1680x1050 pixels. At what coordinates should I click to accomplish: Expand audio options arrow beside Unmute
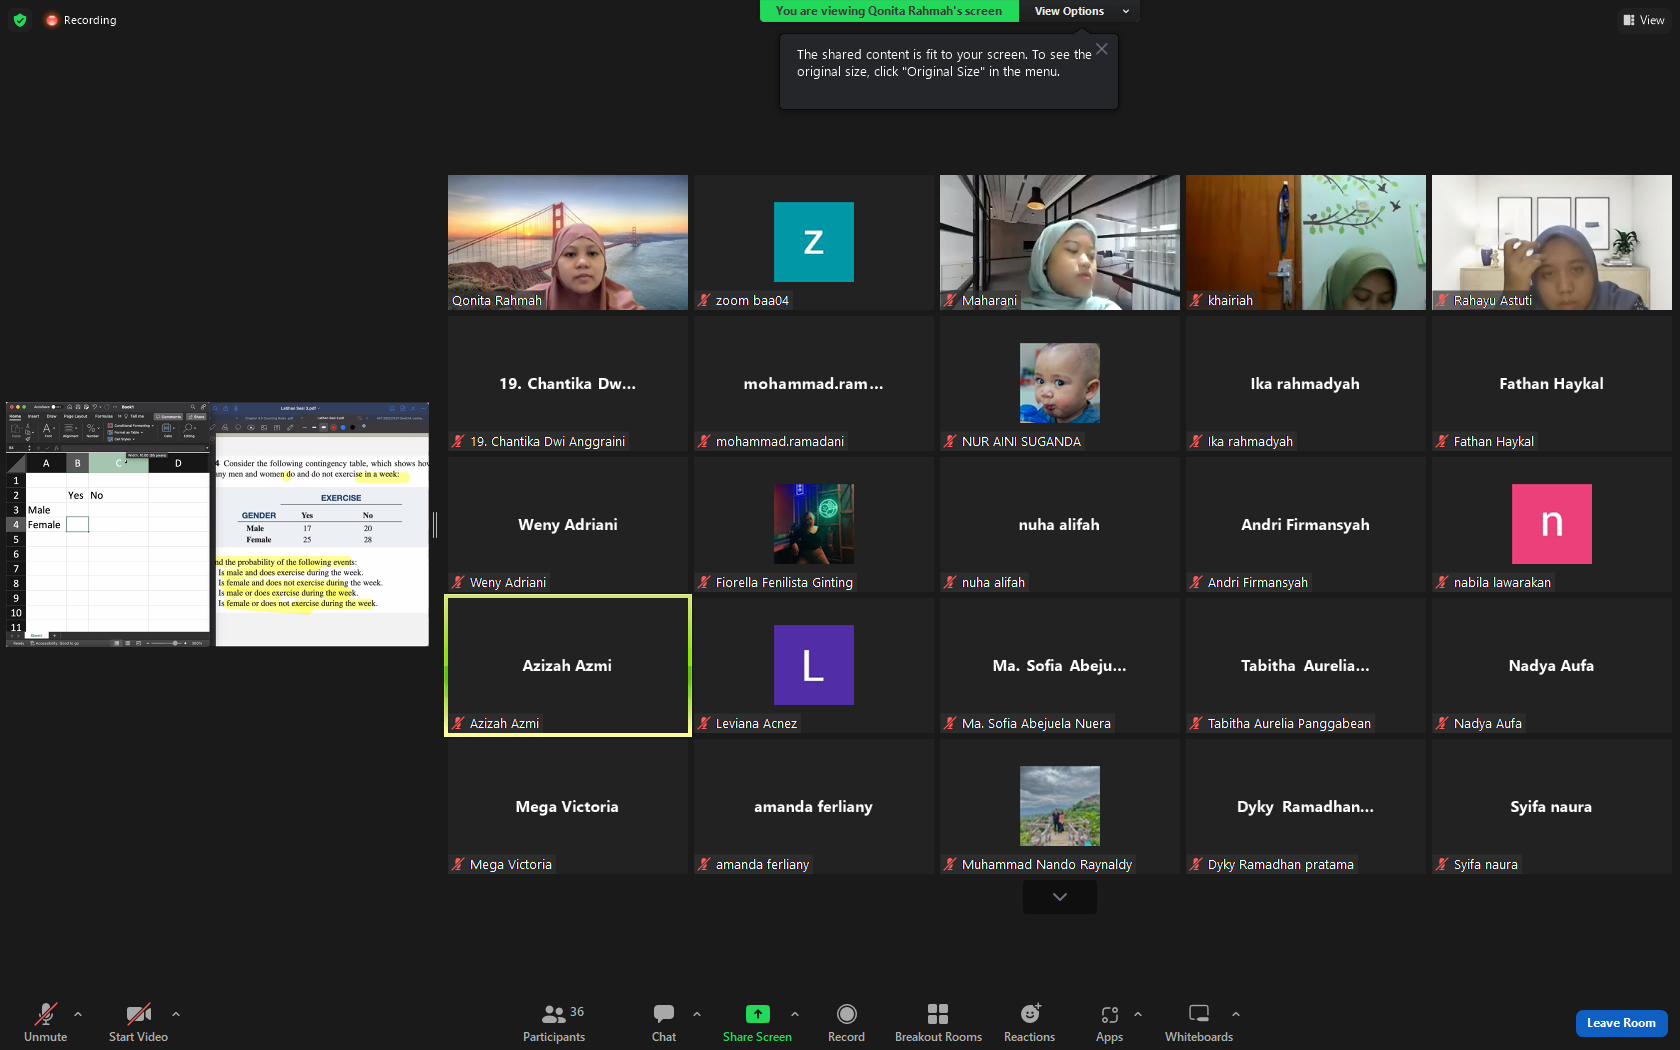click(78, 1014)
